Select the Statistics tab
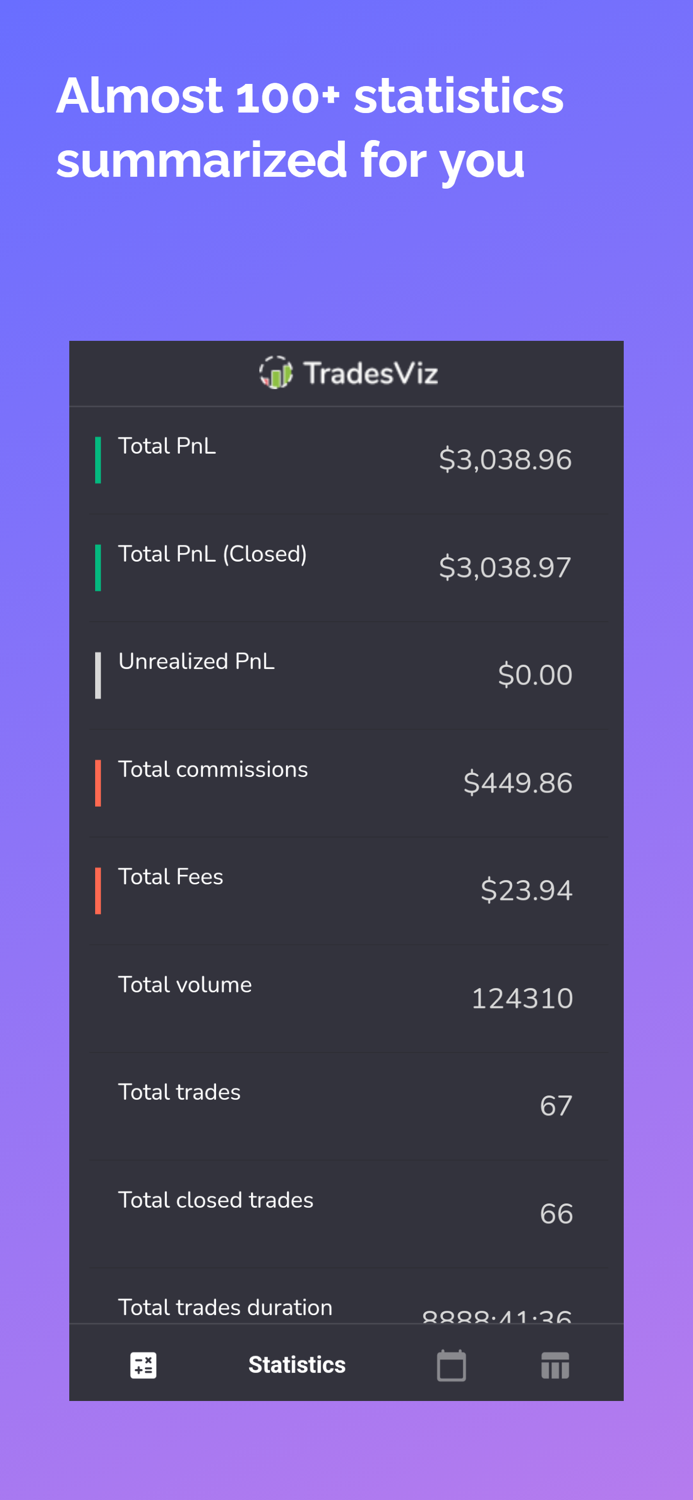 (296, 1364)
